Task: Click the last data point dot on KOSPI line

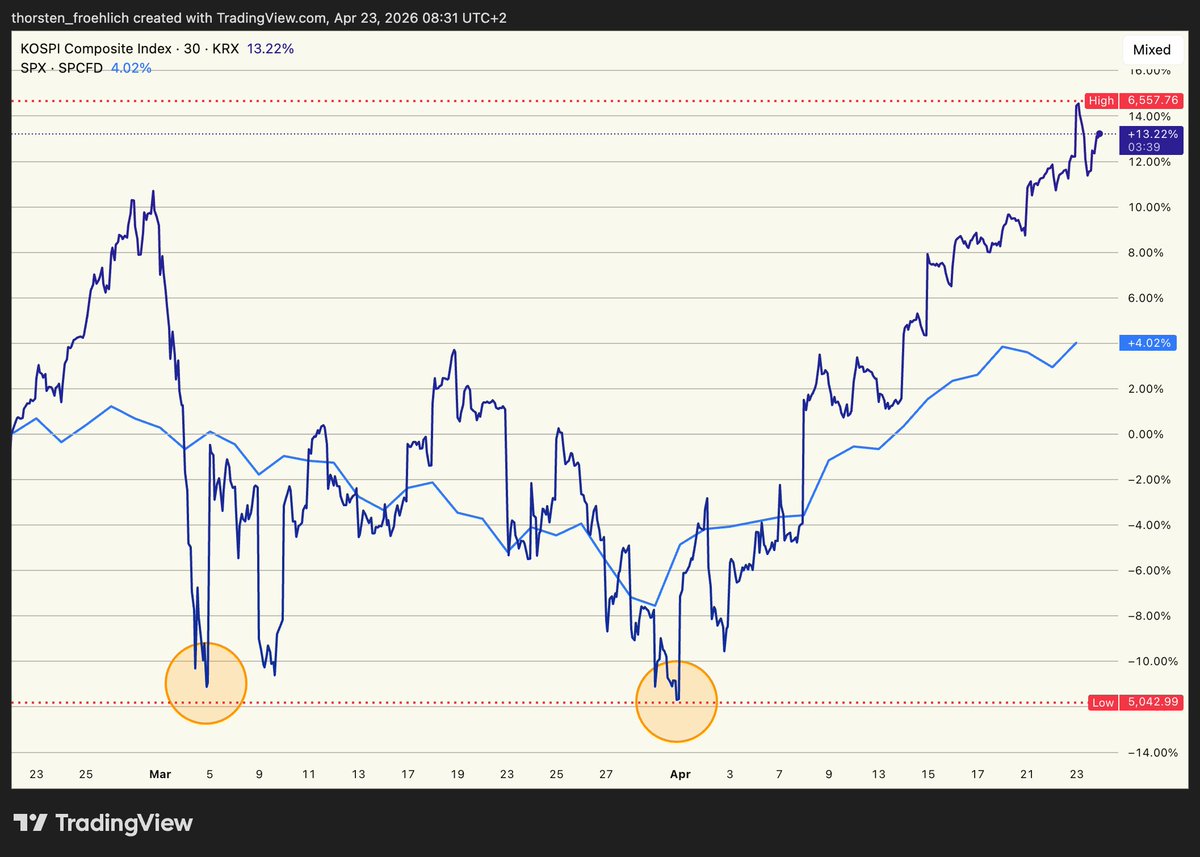Action: pyautogui.click(x=1098, y=132)
